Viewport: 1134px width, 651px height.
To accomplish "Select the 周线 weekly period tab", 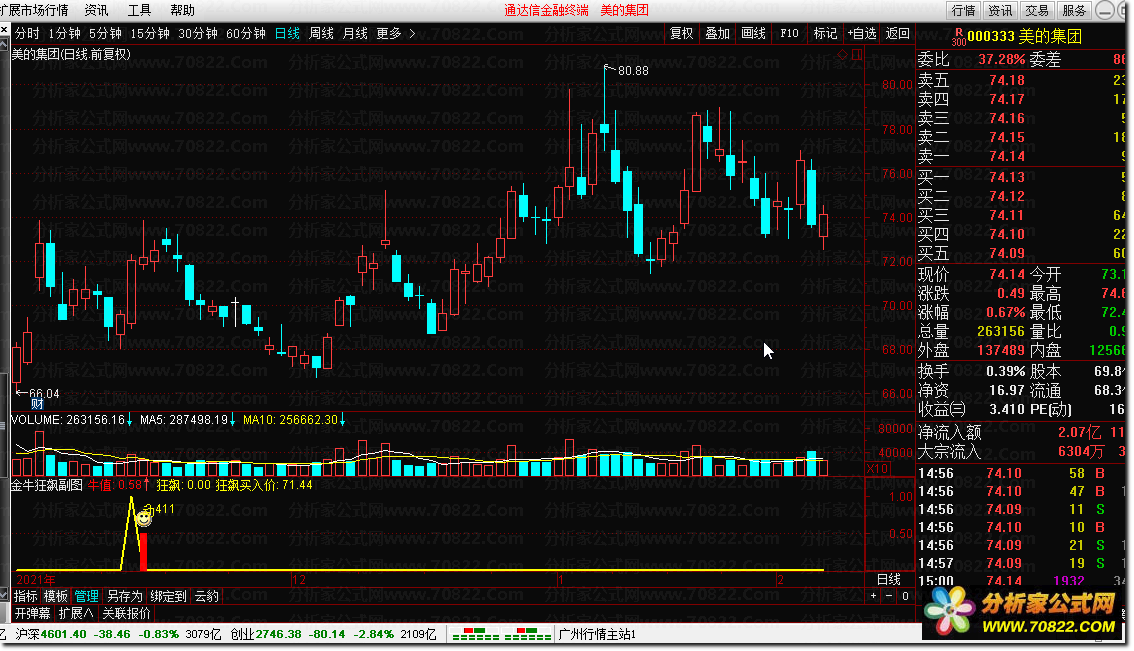I will 321,33.
